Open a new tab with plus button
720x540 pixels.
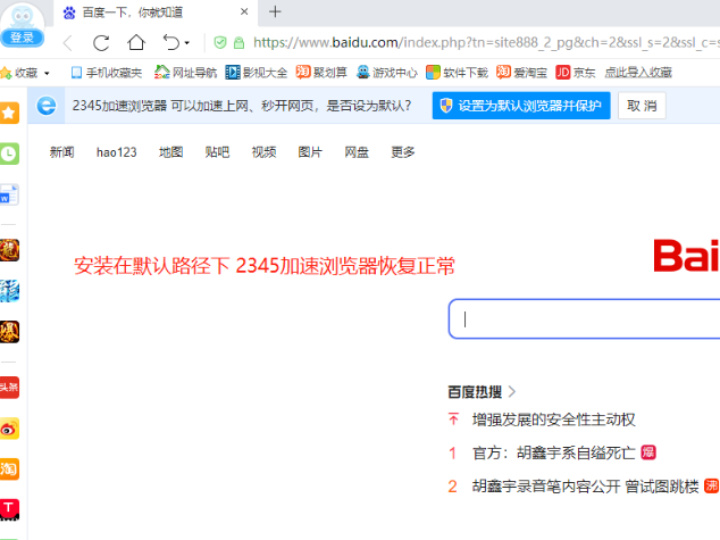coord(275,12)
